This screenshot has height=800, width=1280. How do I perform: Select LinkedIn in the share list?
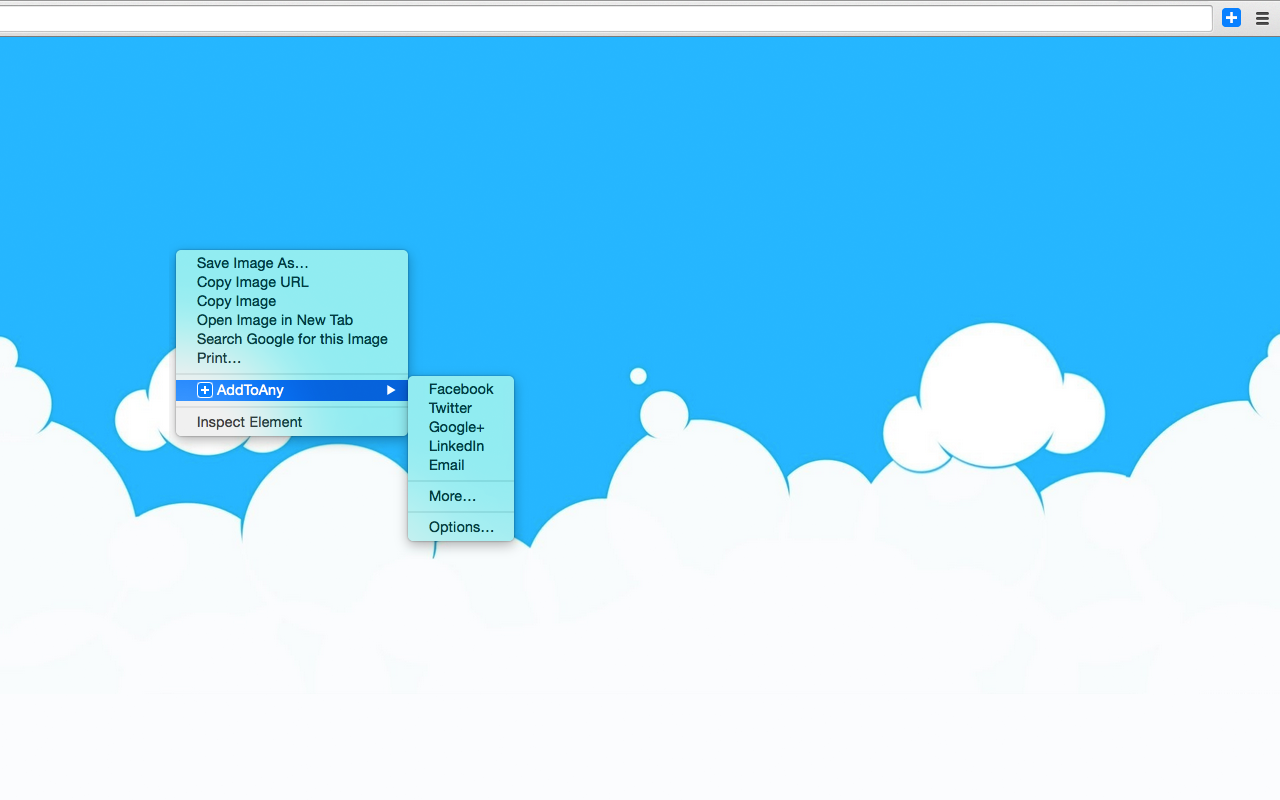click(x=456, y=446)
